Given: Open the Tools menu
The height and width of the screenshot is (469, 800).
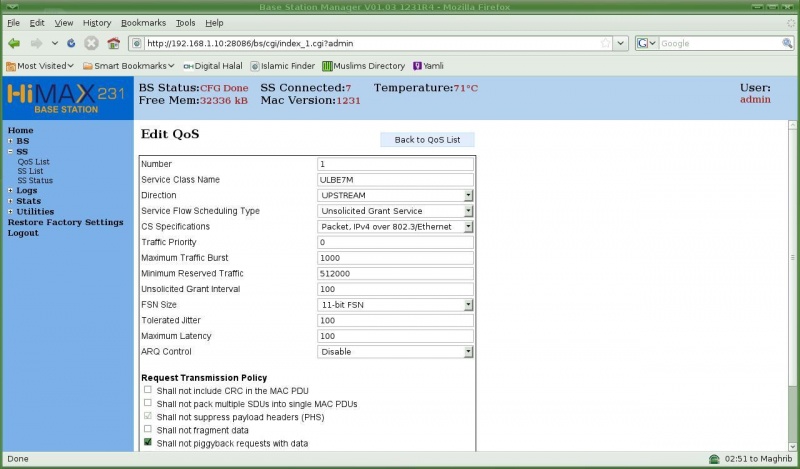Looking at the screenshot, I should pos(185,22).
